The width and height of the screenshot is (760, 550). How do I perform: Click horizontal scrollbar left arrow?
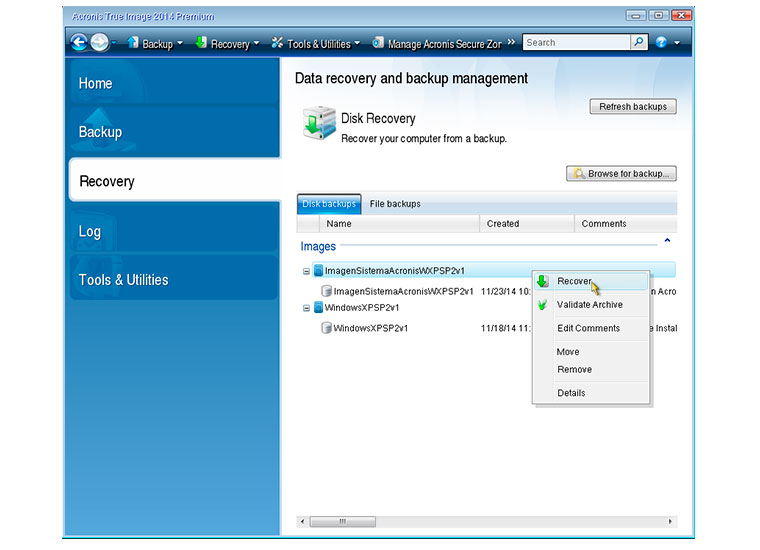coord(302,522)
